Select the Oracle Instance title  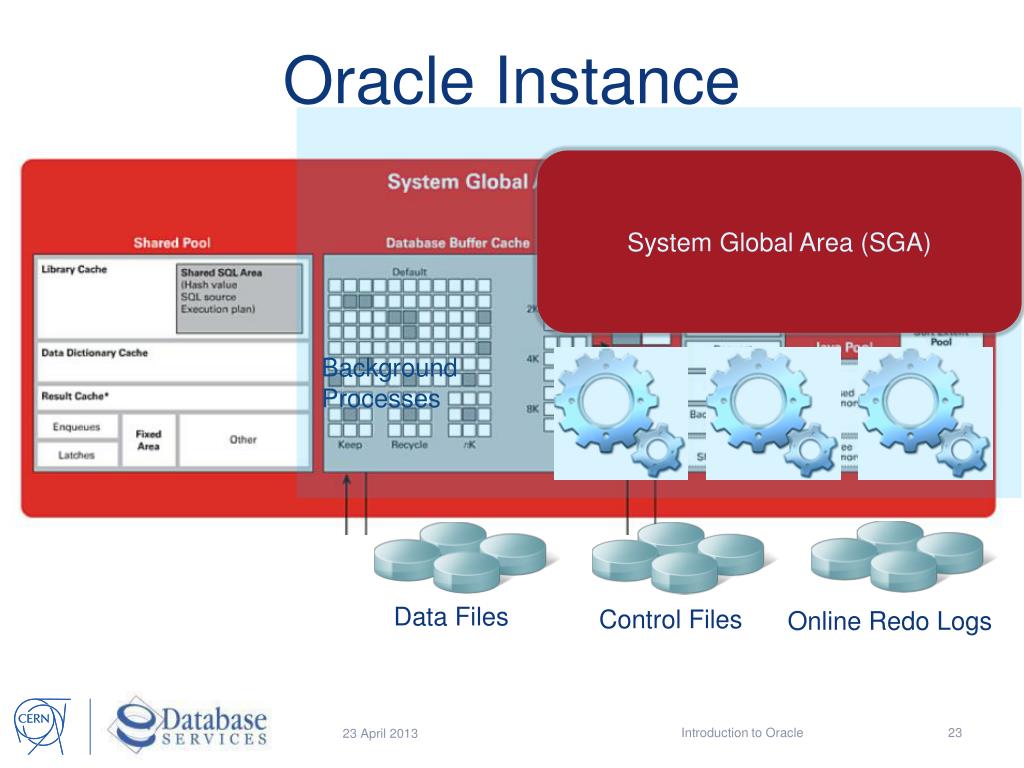pyautogui.click(x=511, y=80)
